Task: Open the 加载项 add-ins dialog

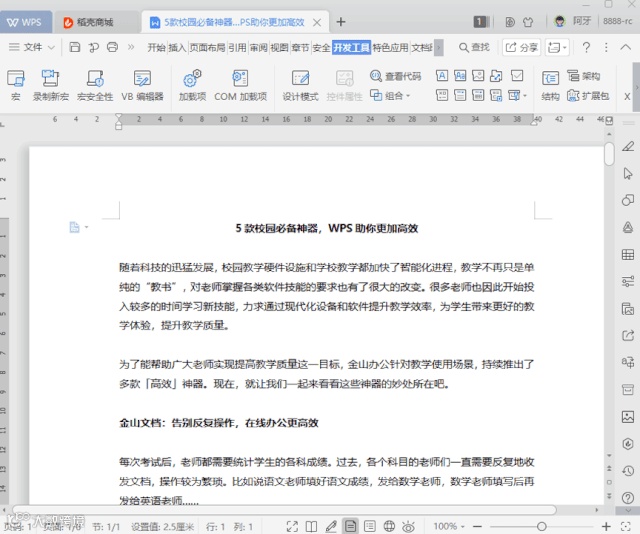Action: (192, 85)
